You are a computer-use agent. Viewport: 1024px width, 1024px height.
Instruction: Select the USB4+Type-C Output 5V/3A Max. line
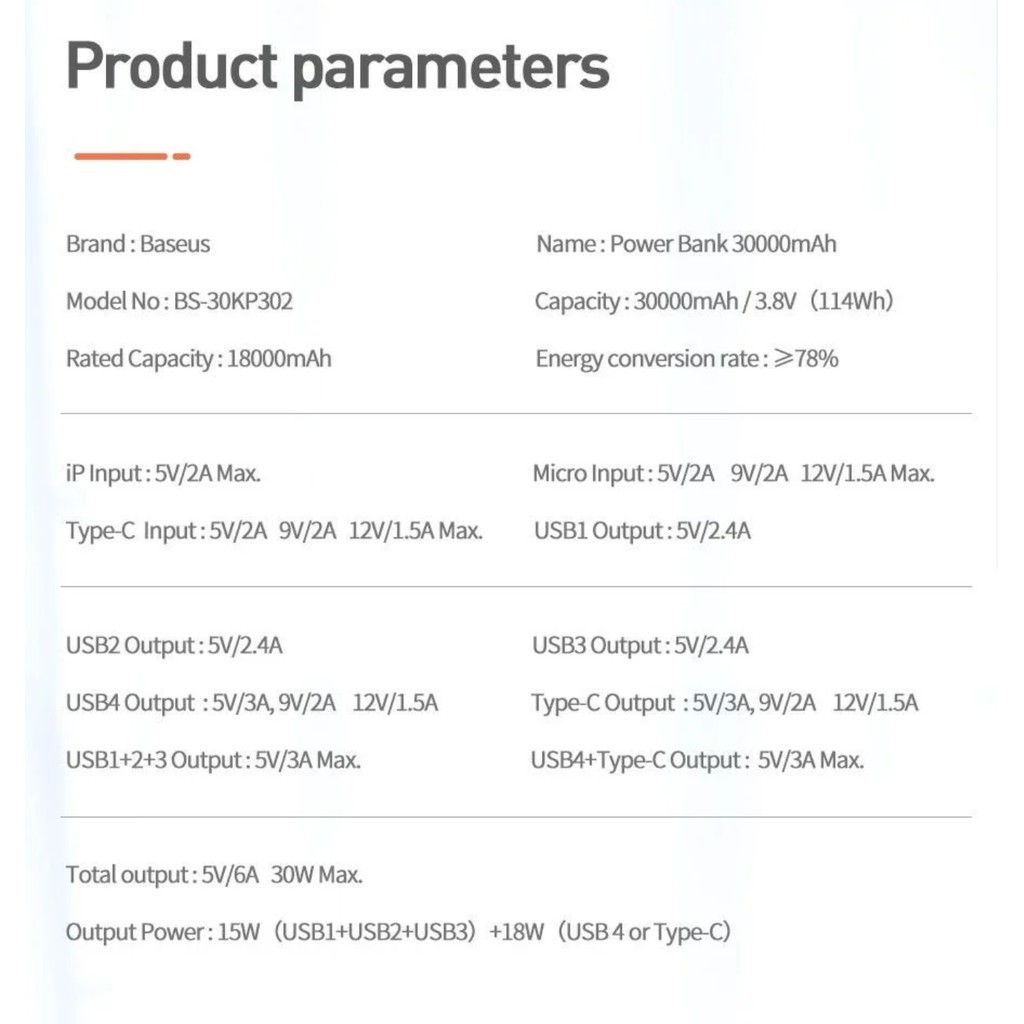coord(697,760)
